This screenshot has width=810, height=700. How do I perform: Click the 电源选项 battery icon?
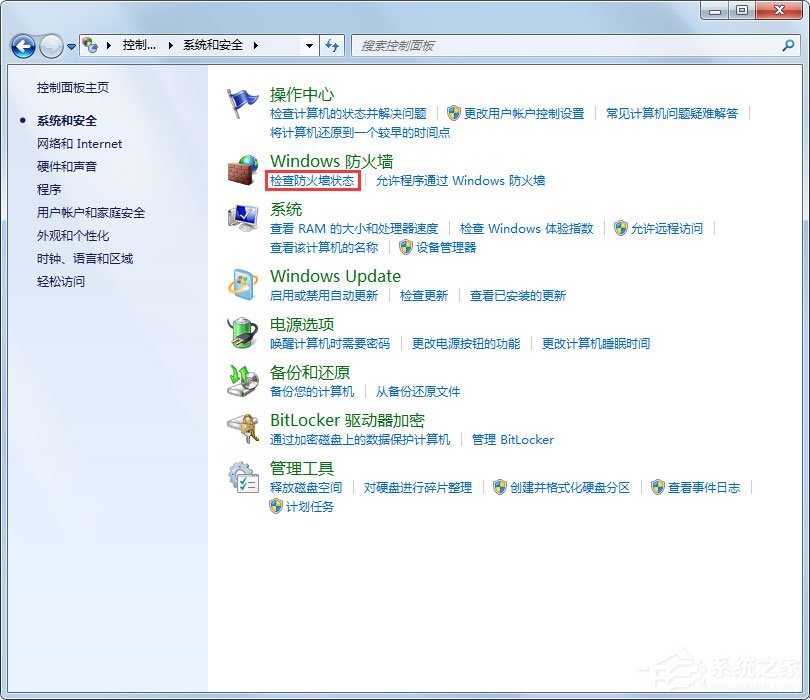pyautogui.click(x=242, y=333)
